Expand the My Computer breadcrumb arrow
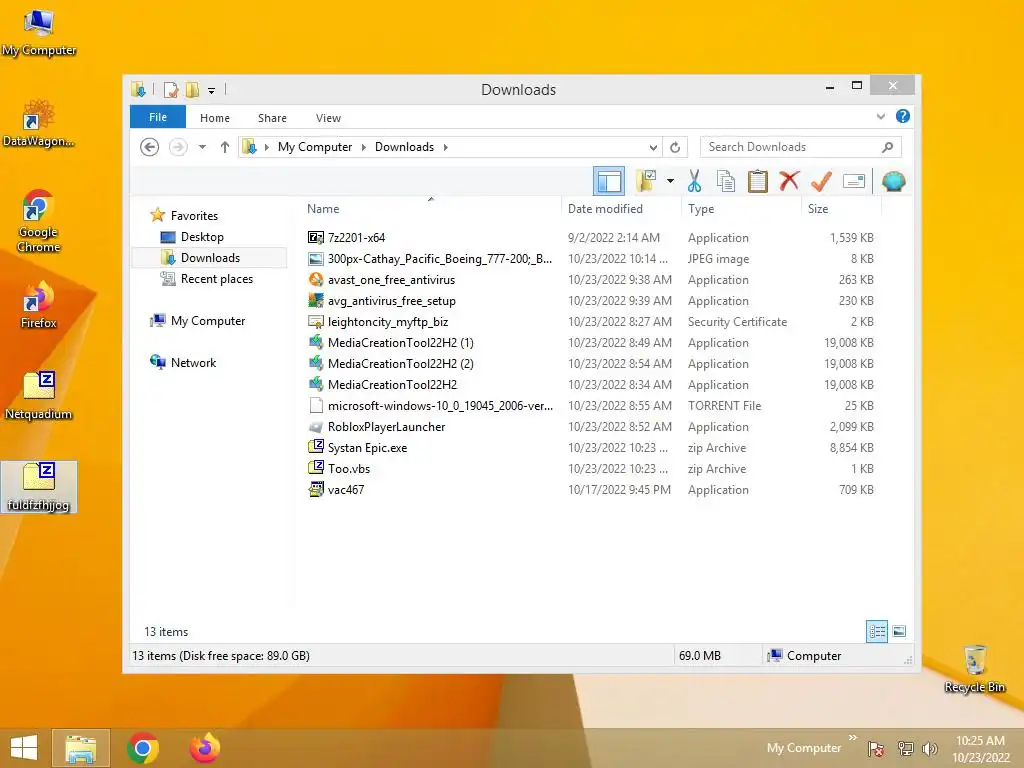The height and width of the screenshot is (768, 1024). pyautogui.click(x=363, y=147)
